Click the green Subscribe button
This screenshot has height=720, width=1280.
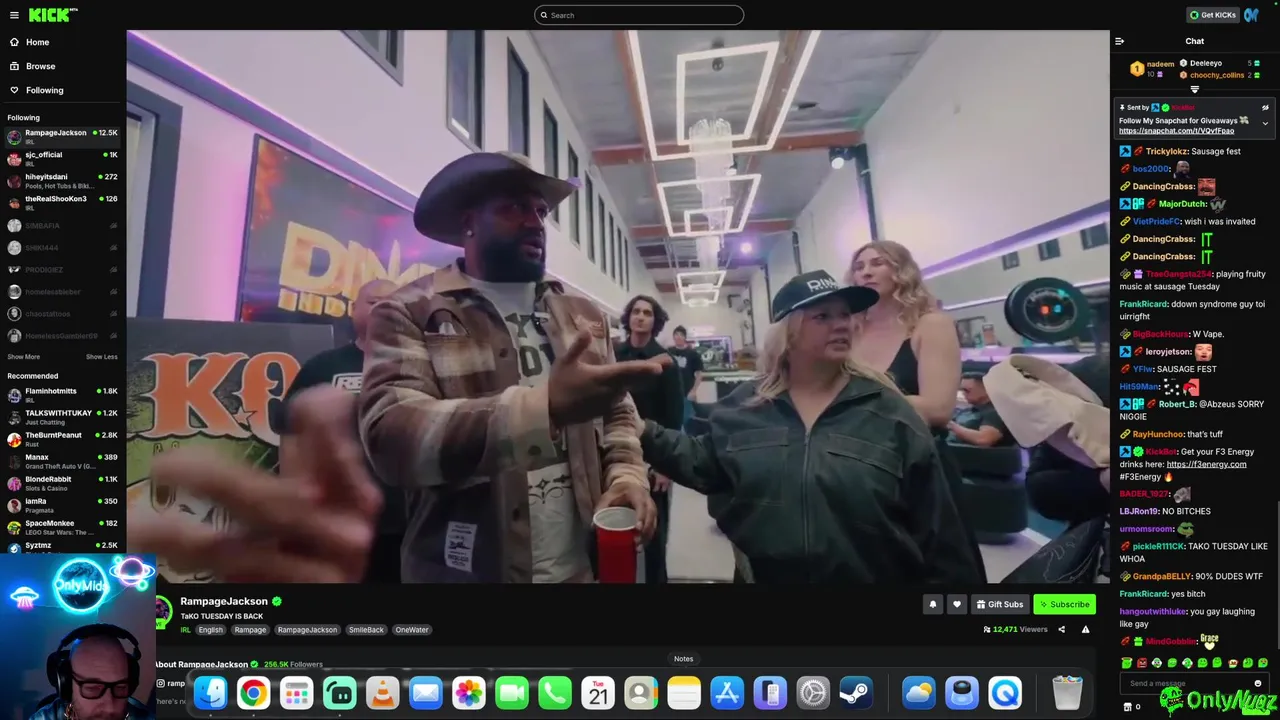(1064, 604)
